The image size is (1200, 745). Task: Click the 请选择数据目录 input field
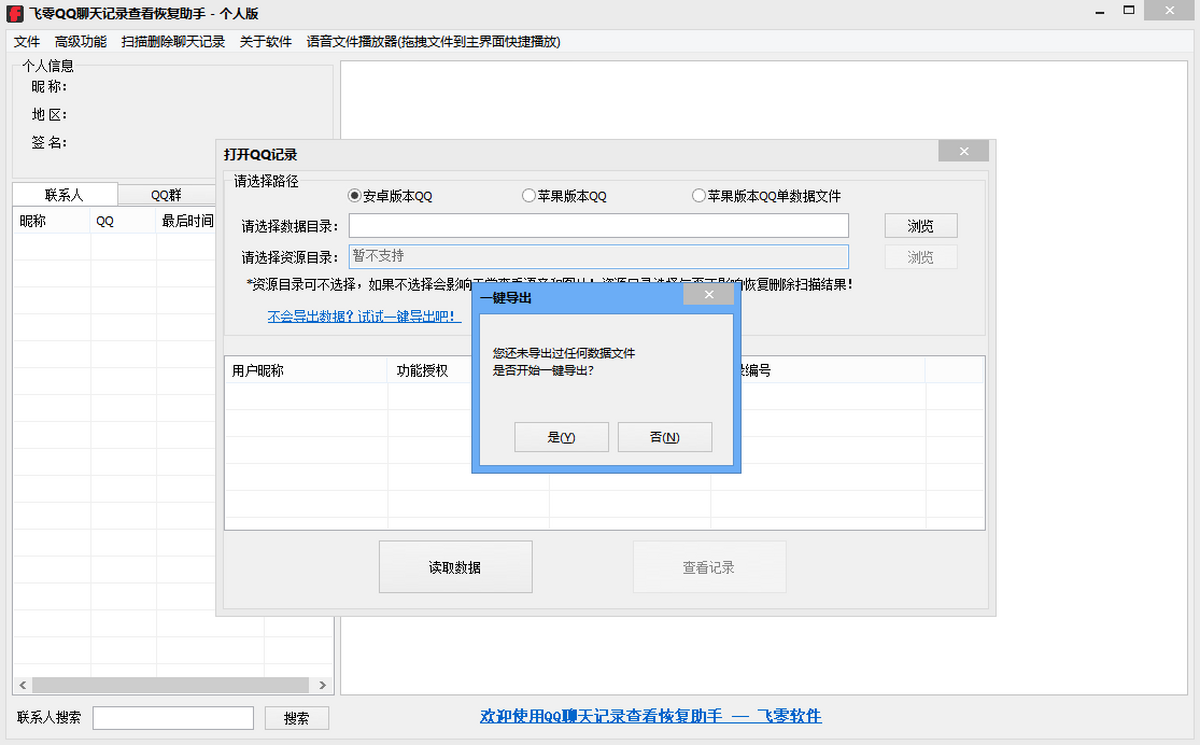pos(598,226)
